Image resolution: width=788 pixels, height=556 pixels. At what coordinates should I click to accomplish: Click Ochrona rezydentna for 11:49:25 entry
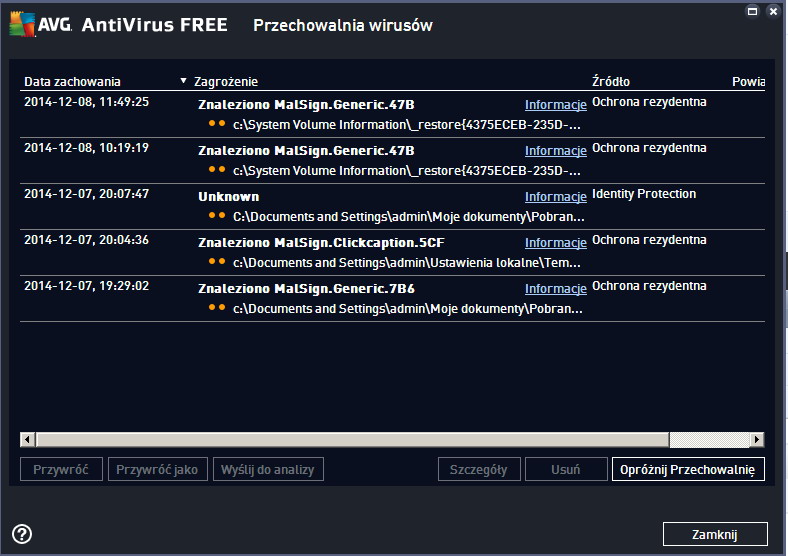[x=649, y=102]
